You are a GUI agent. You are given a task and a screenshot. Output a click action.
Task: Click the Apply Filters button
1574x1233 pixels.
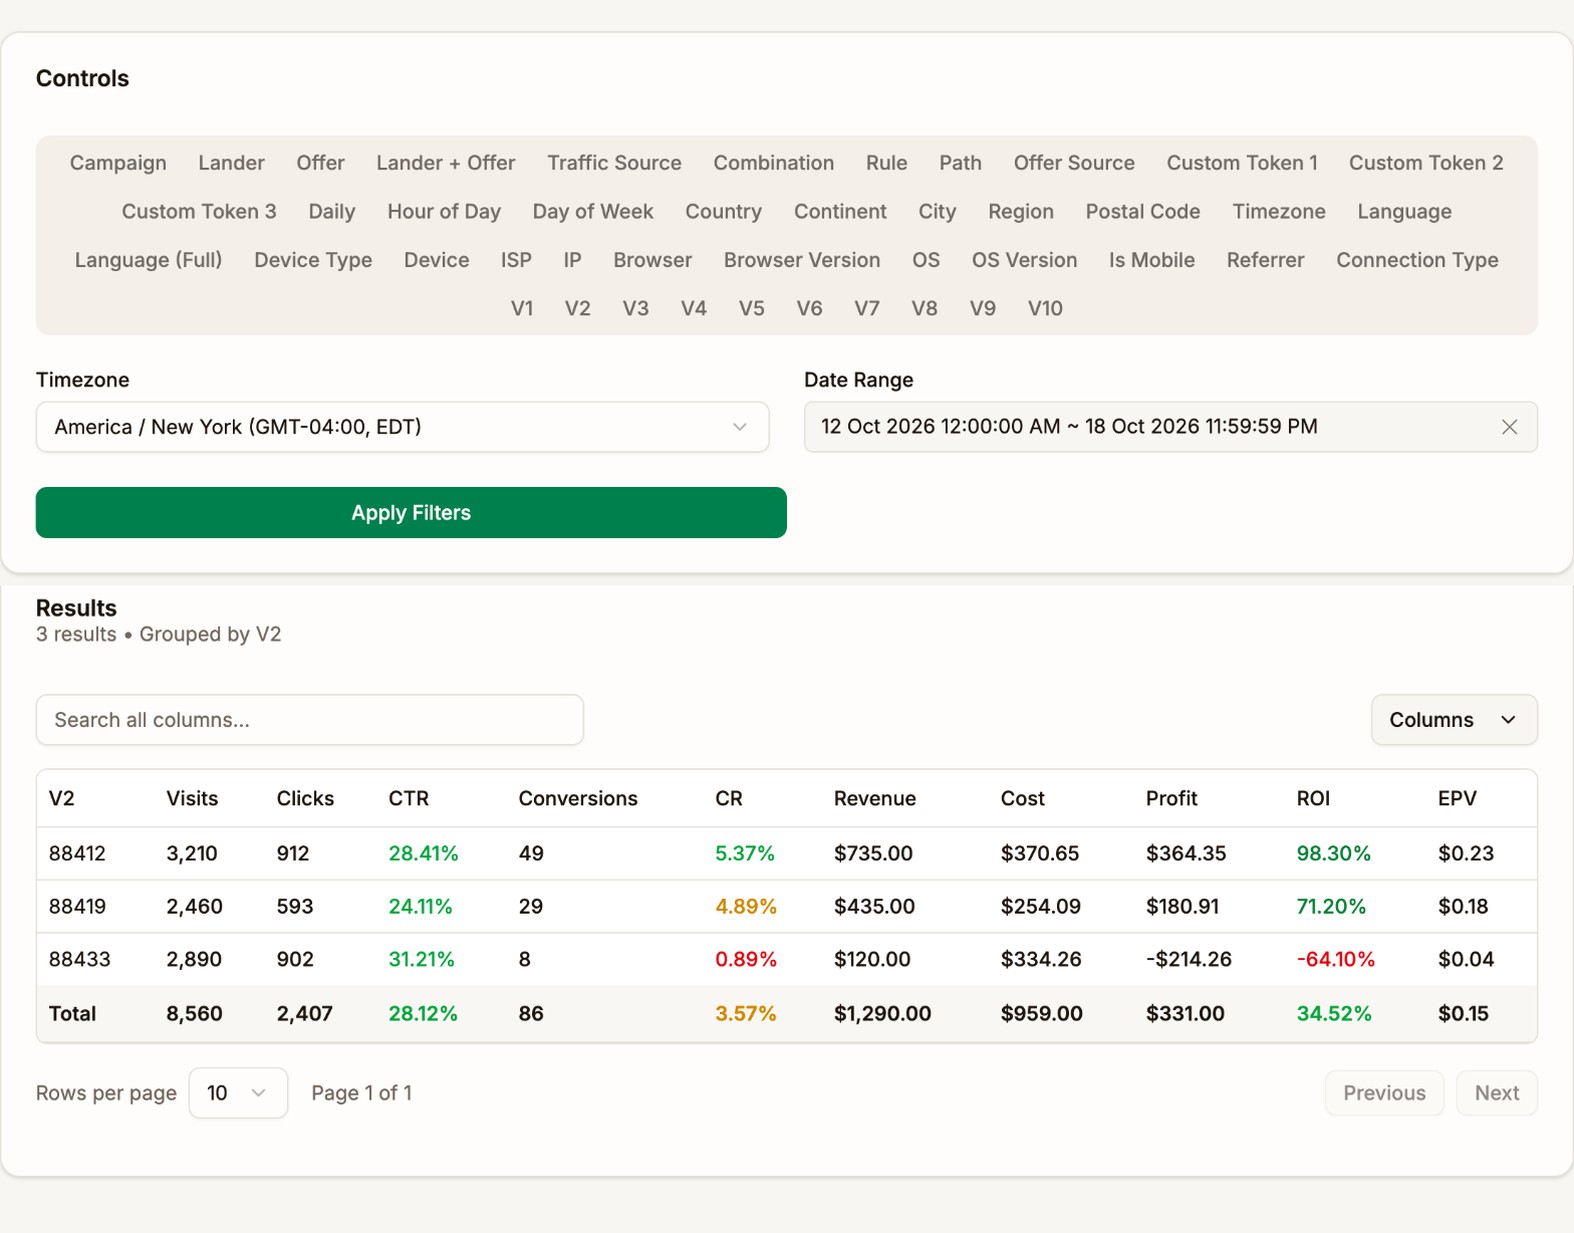click(x=411, y=513)
